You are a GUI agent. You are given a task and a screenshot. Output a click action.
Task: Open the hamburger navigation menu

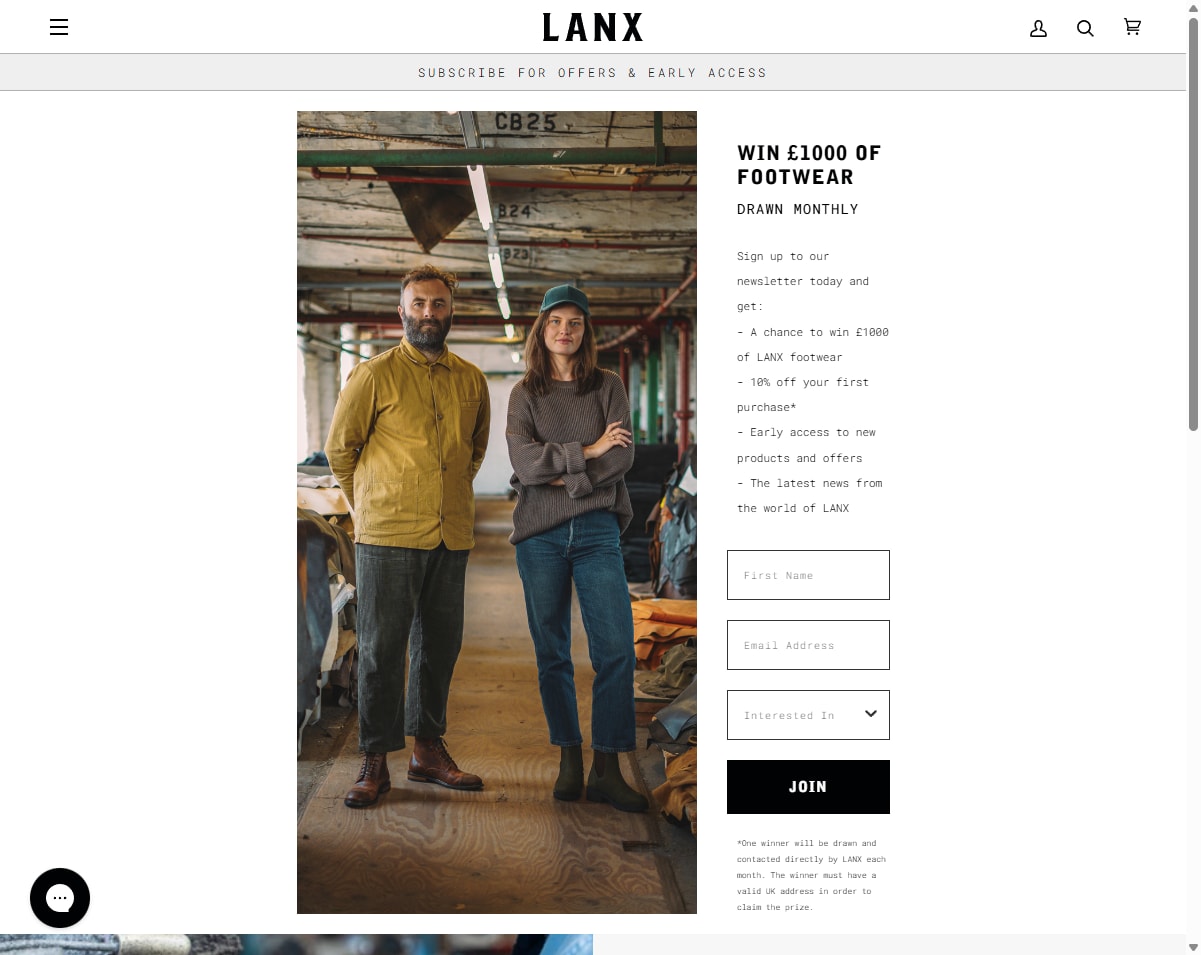coord(59,27)
